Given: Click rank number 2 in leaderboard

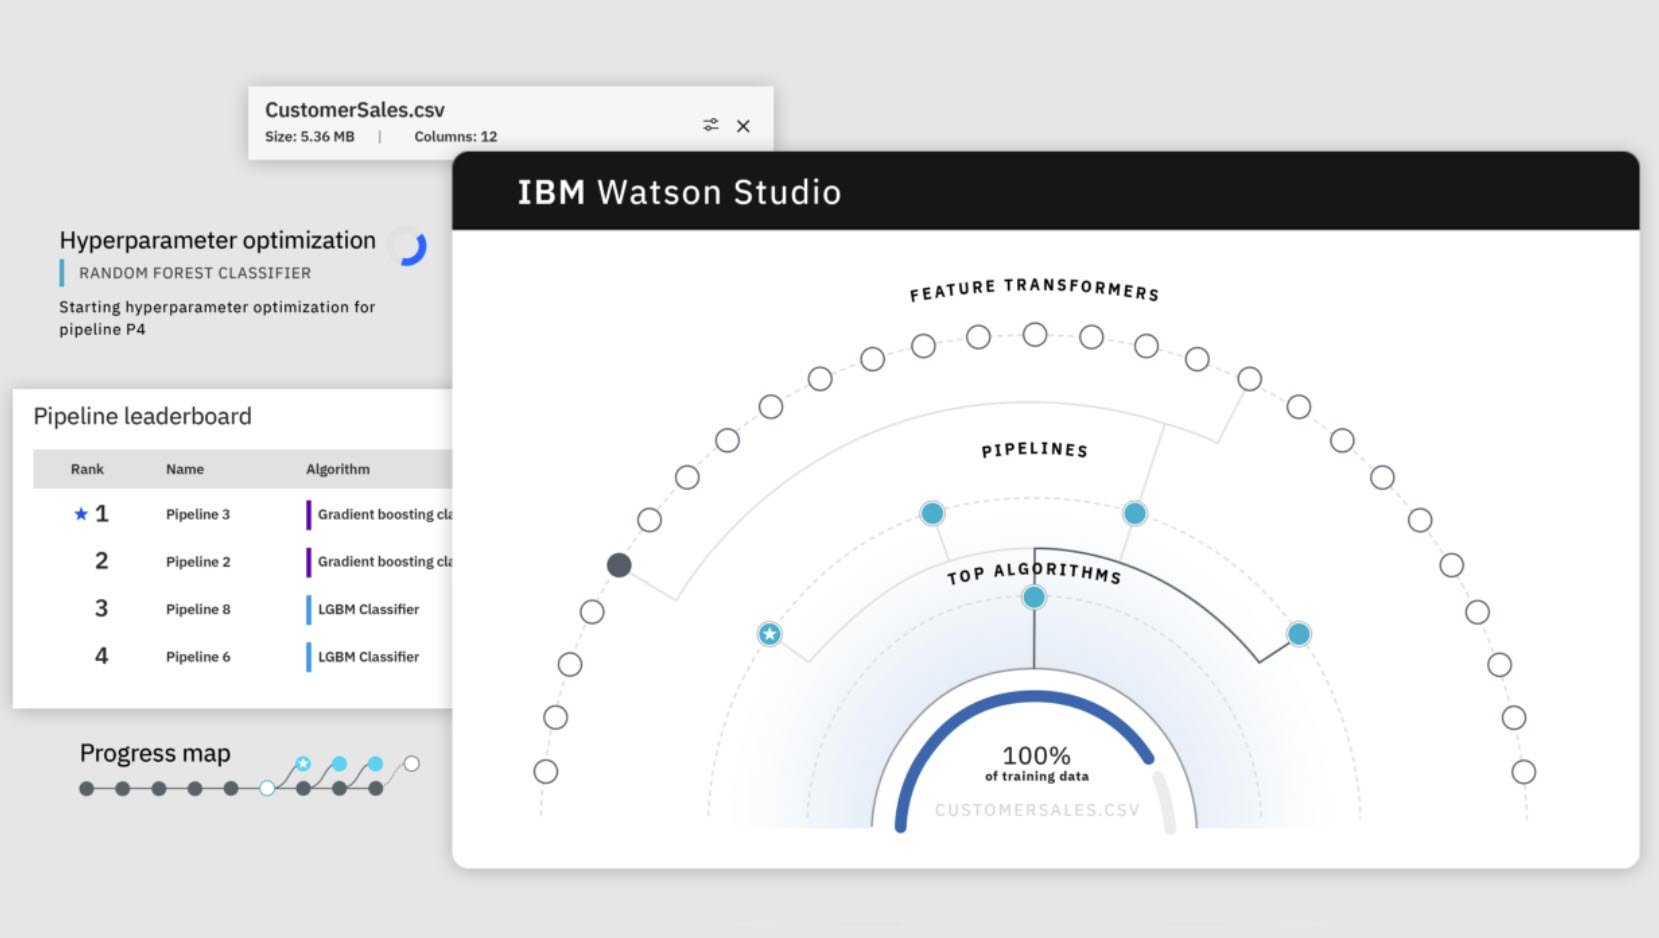Looking at the screenshot, I should [101, 561].
